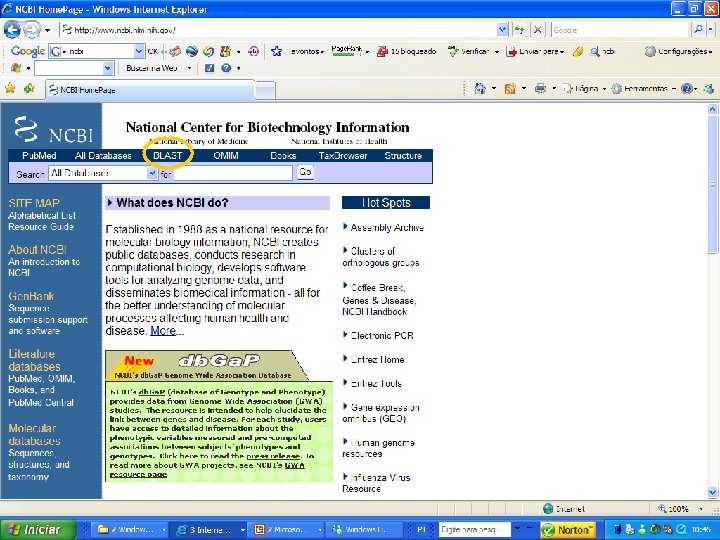Open the 'About NCBI' link
Screen dimensions: 720x540
(37, 249)
